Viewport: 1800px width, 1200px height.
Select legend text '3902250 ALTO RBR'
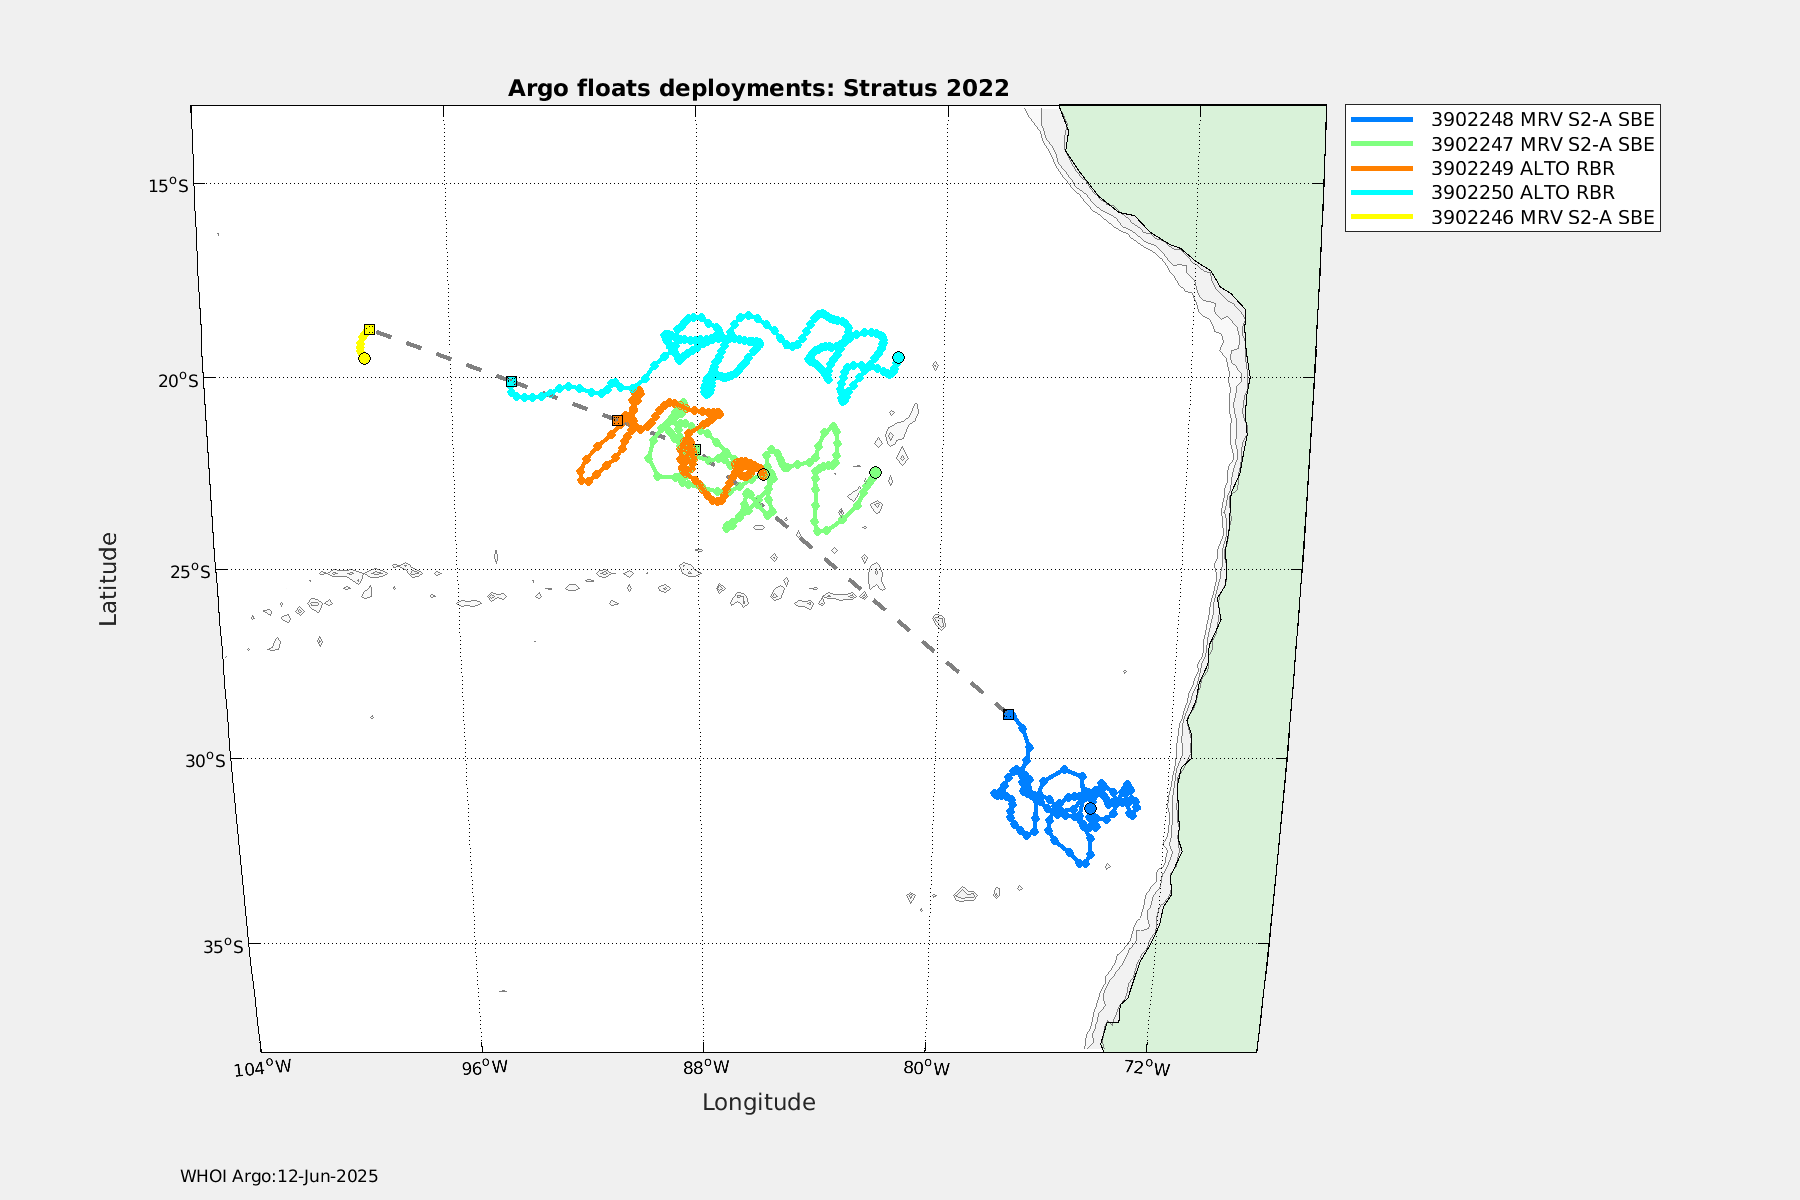(x=1522, y=192)
